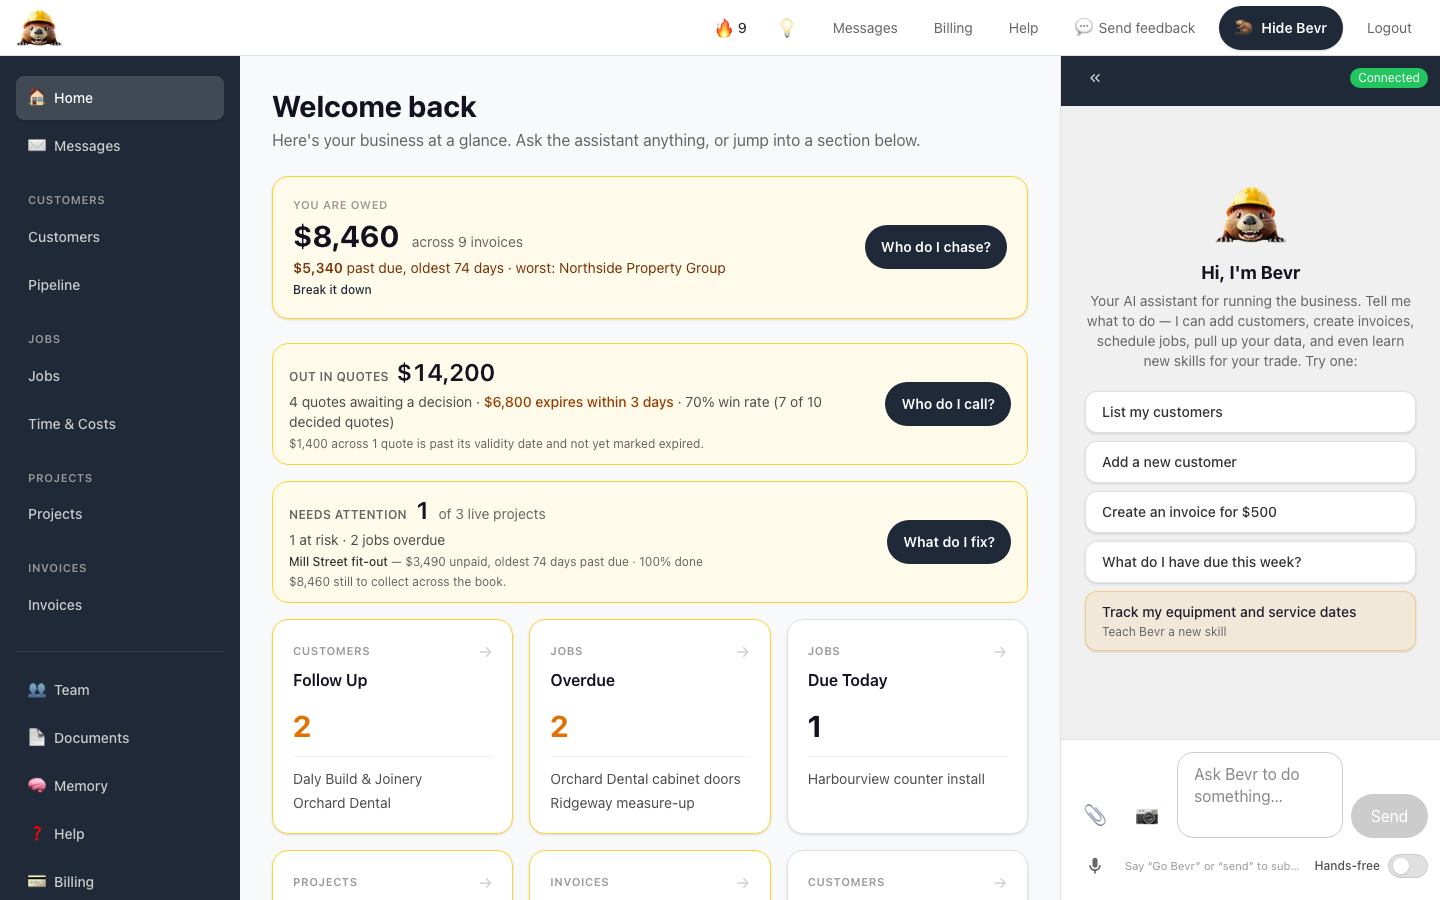
Task: Open the Overdue jobs card arrow
Action: coord(743,652)
